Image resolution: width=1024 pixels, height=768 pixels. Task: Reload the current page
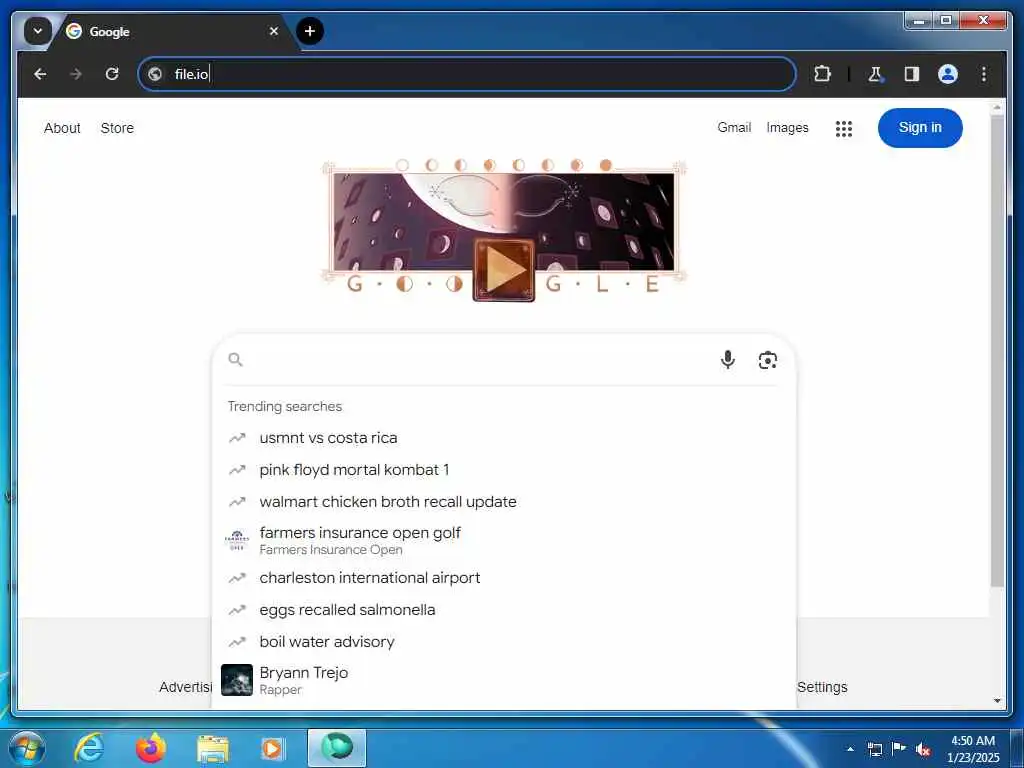(x=112, y=74)
